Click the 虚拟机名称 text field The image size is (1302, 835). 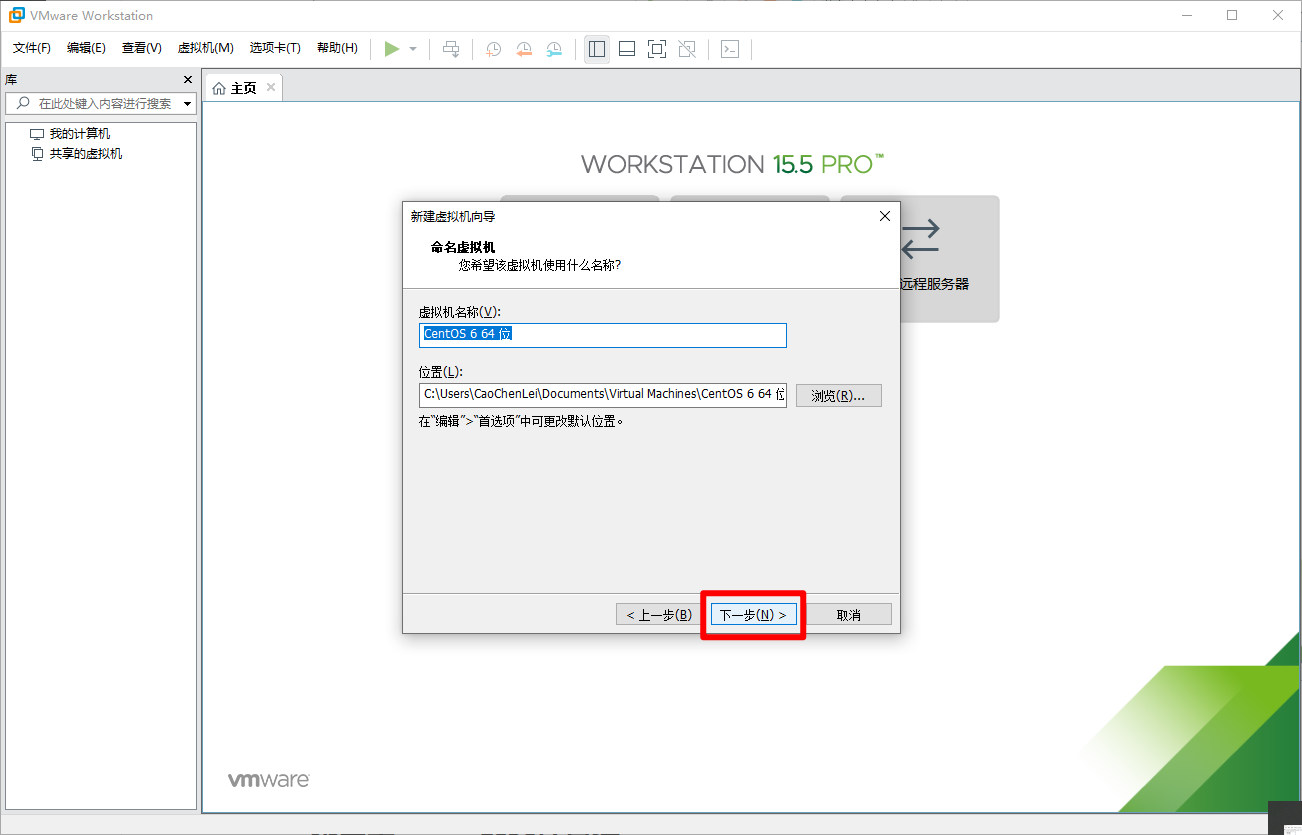(x=603, y=335)
